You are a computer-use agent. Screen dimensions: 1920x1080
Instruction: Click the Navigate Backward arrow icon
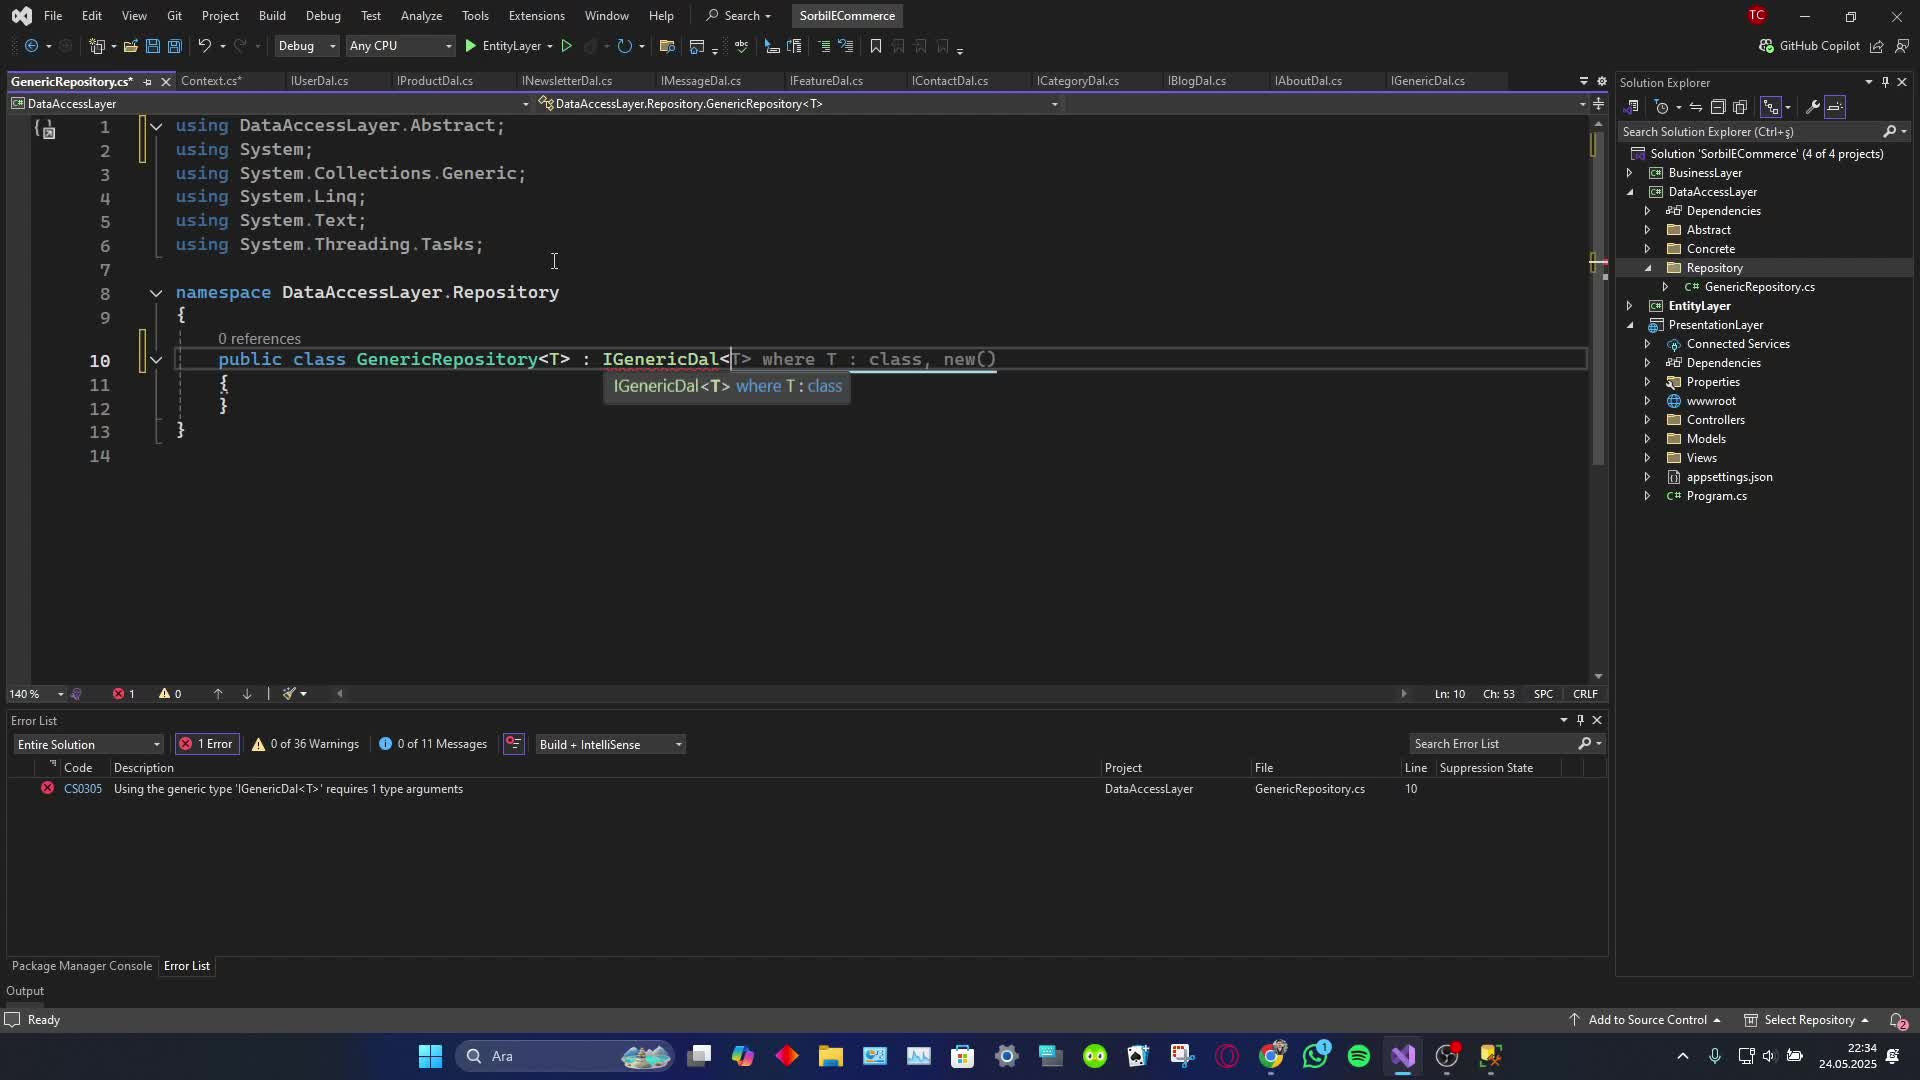coord(31,46)
